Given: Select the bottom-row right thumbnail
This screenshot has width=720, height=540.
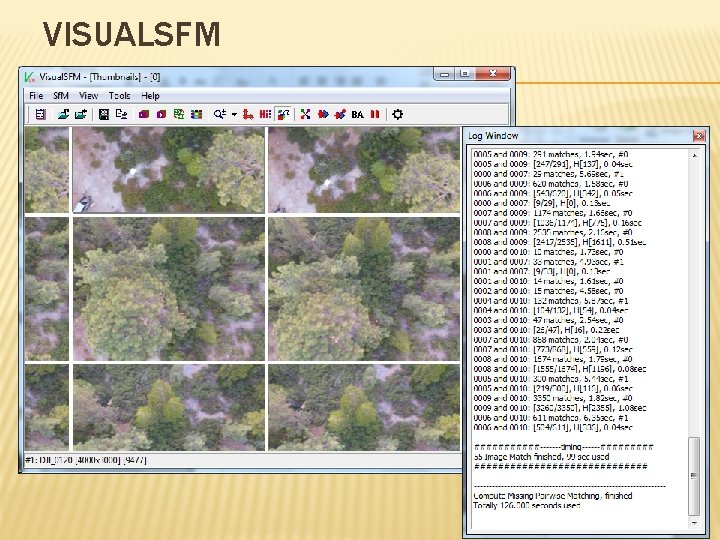Looking at the screenshot, I should click(x=364, y=407).
